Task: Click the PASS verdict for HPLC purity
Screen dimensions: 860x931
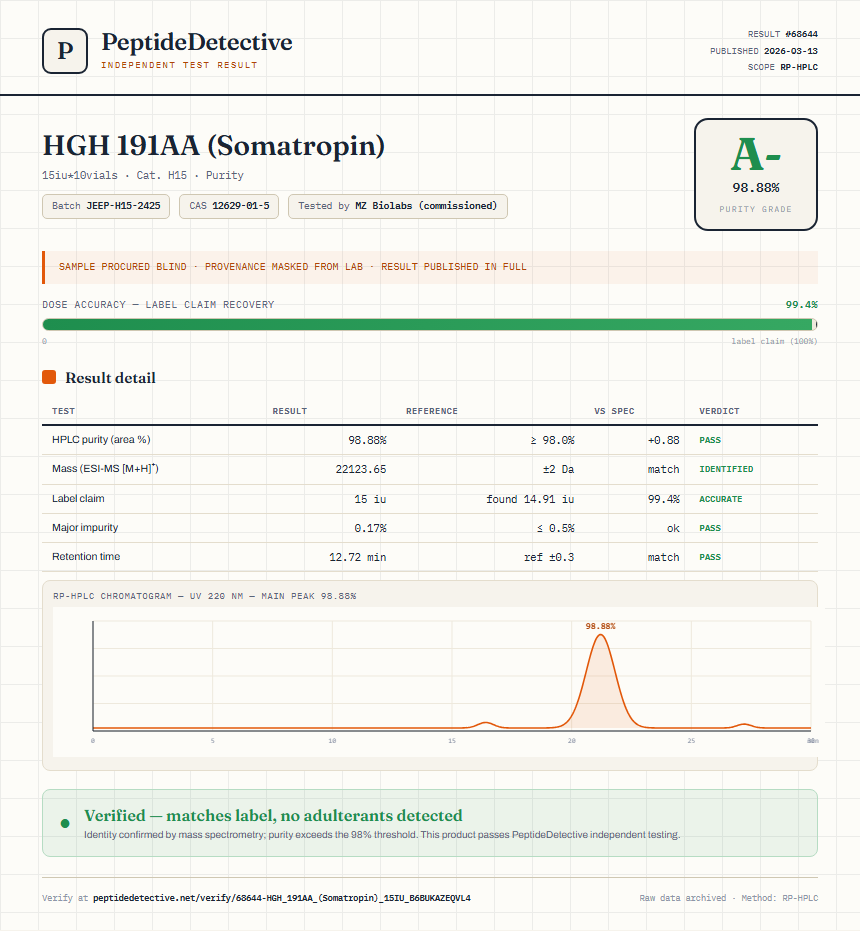Action: click(710, 440)
